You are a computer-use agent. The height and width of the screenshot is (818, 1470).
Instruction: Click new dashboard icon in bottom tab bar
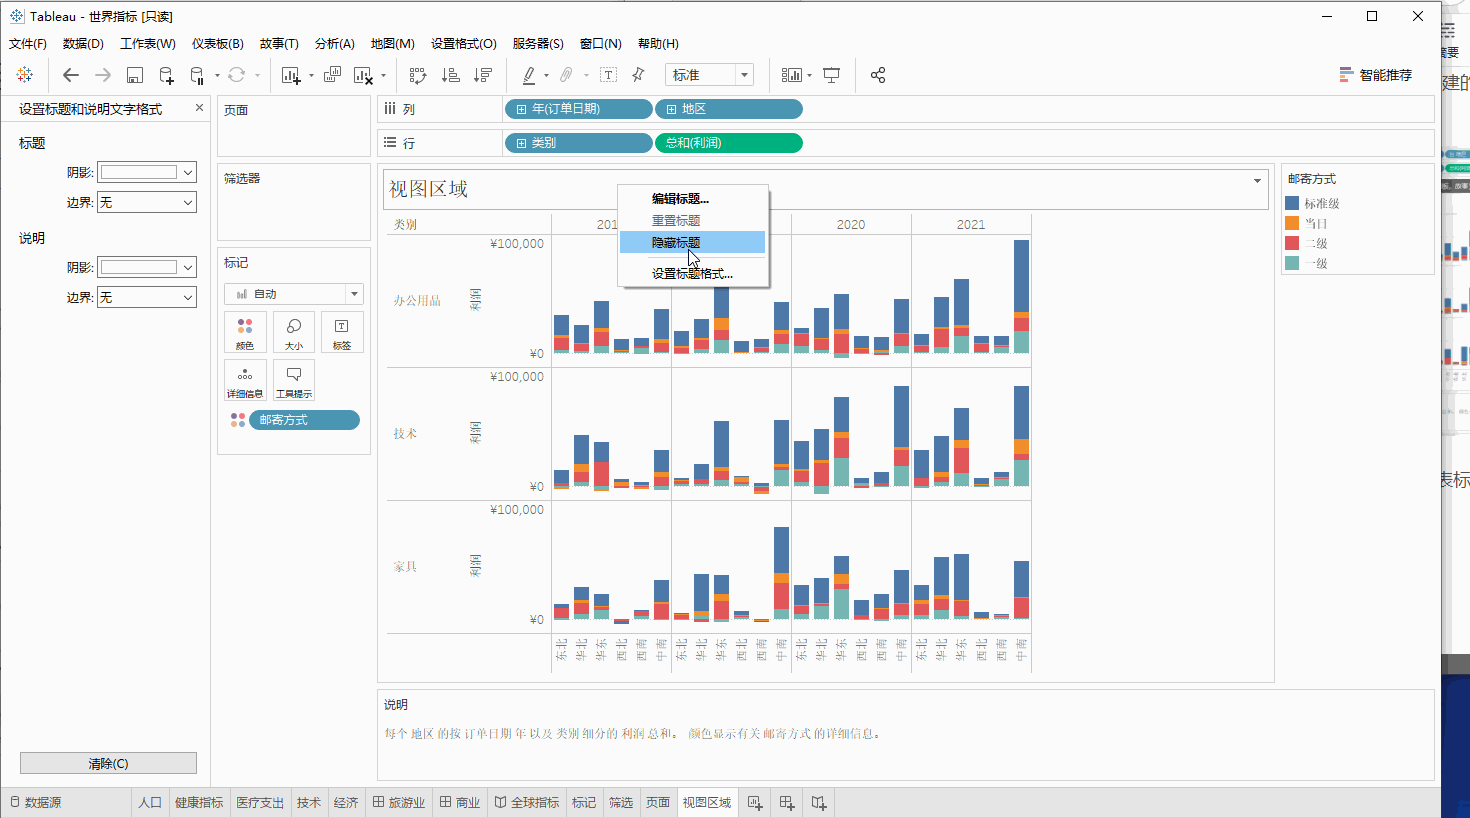(x=787, y=803)
